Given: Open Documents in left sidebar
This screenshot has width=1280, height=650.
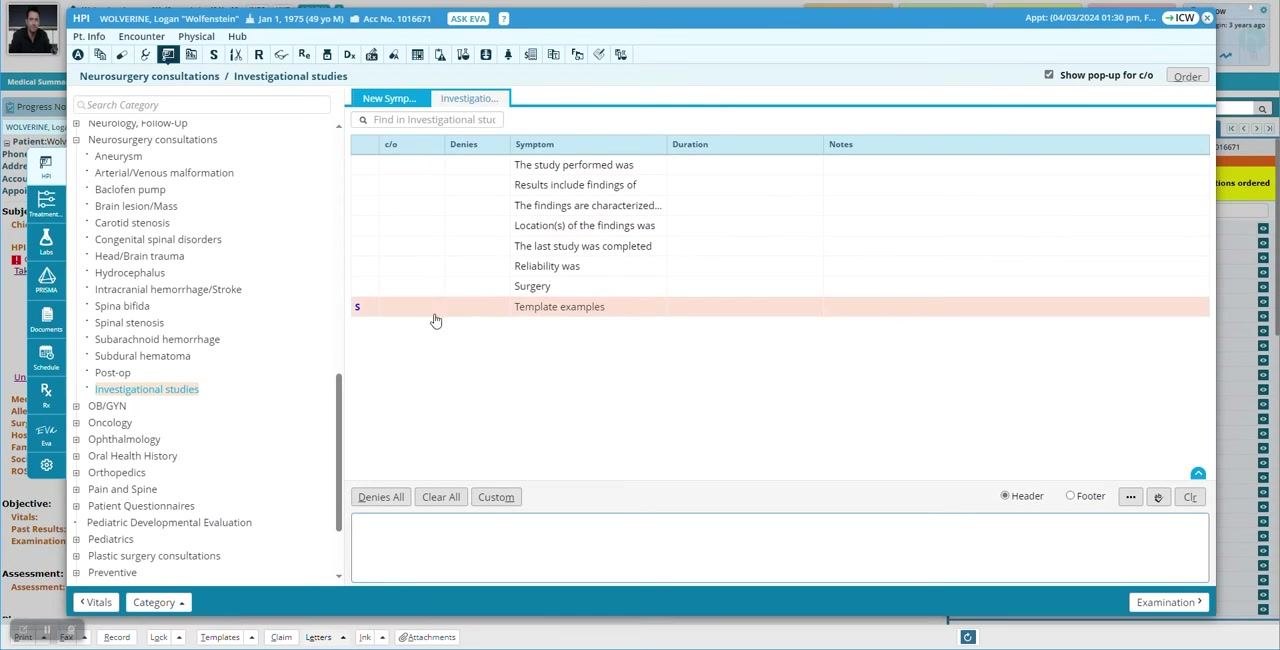Looking at the screenshot, I should coord(46,318).
